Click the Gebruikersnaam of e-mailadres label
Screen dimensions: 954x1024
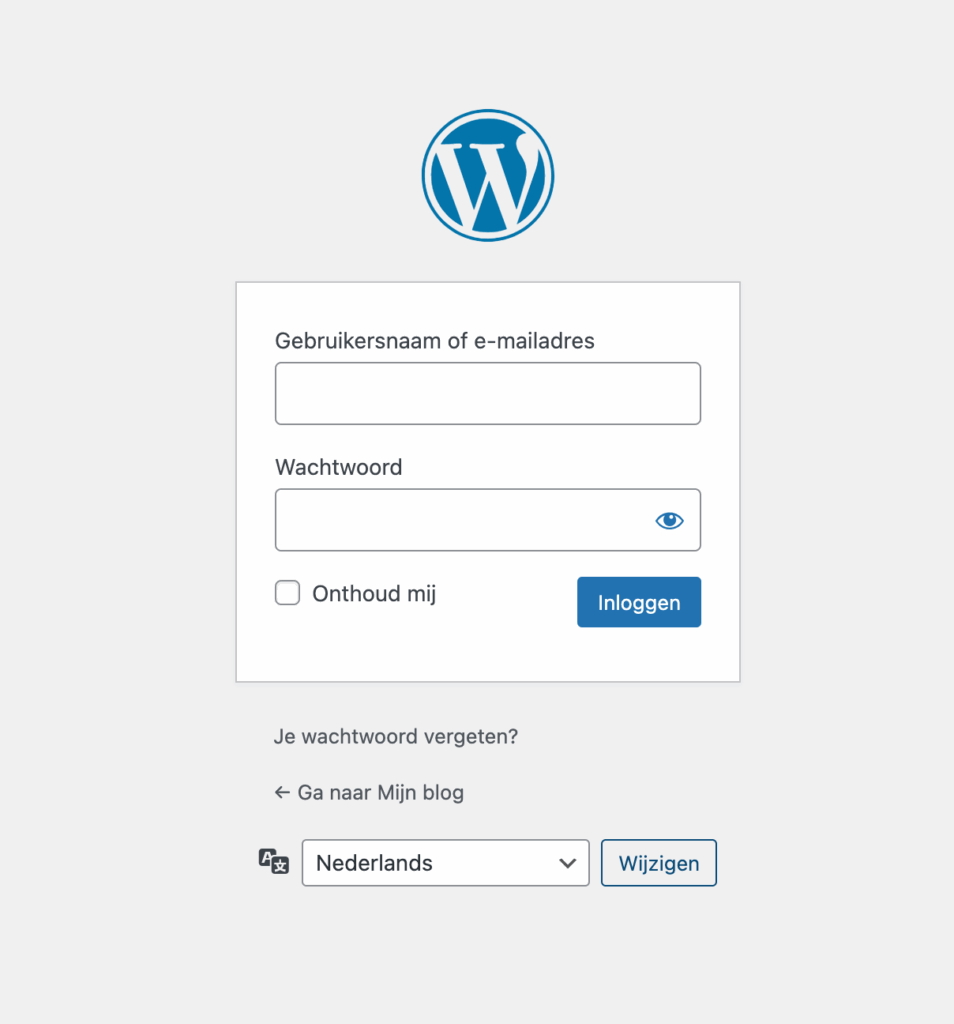point(435,341)
